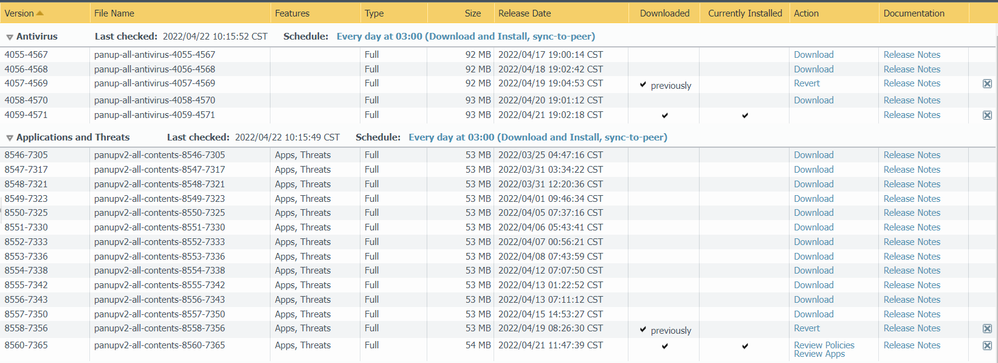Delete content 8558-7356 using the X icon
This screenshot has height=363, width=998.
pyautogui.click(x=987, y=329)
